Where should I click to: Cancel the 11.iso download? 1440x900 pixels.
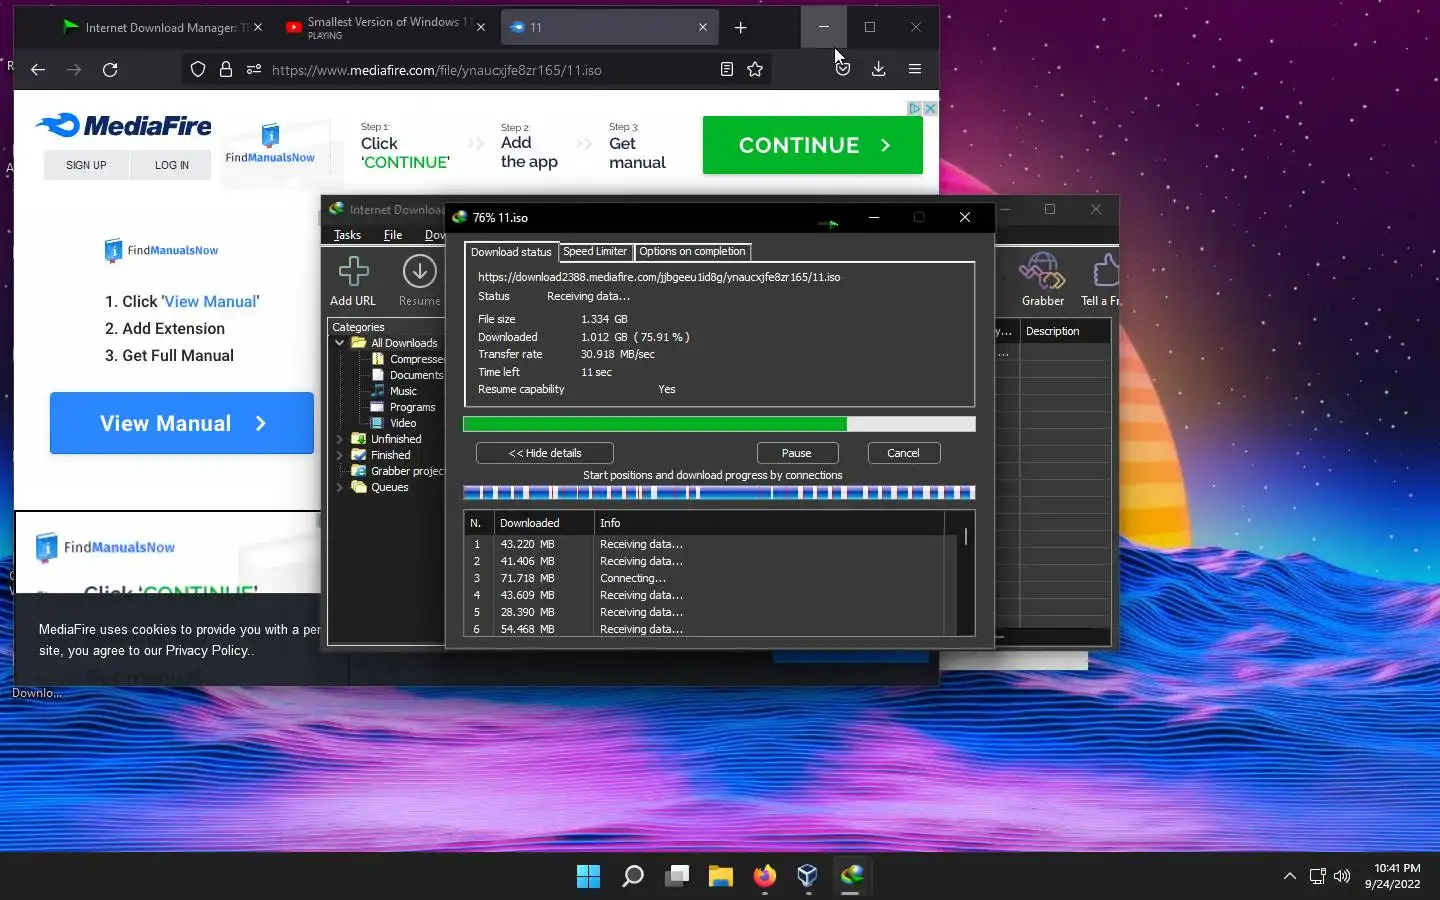click(903, 453)
